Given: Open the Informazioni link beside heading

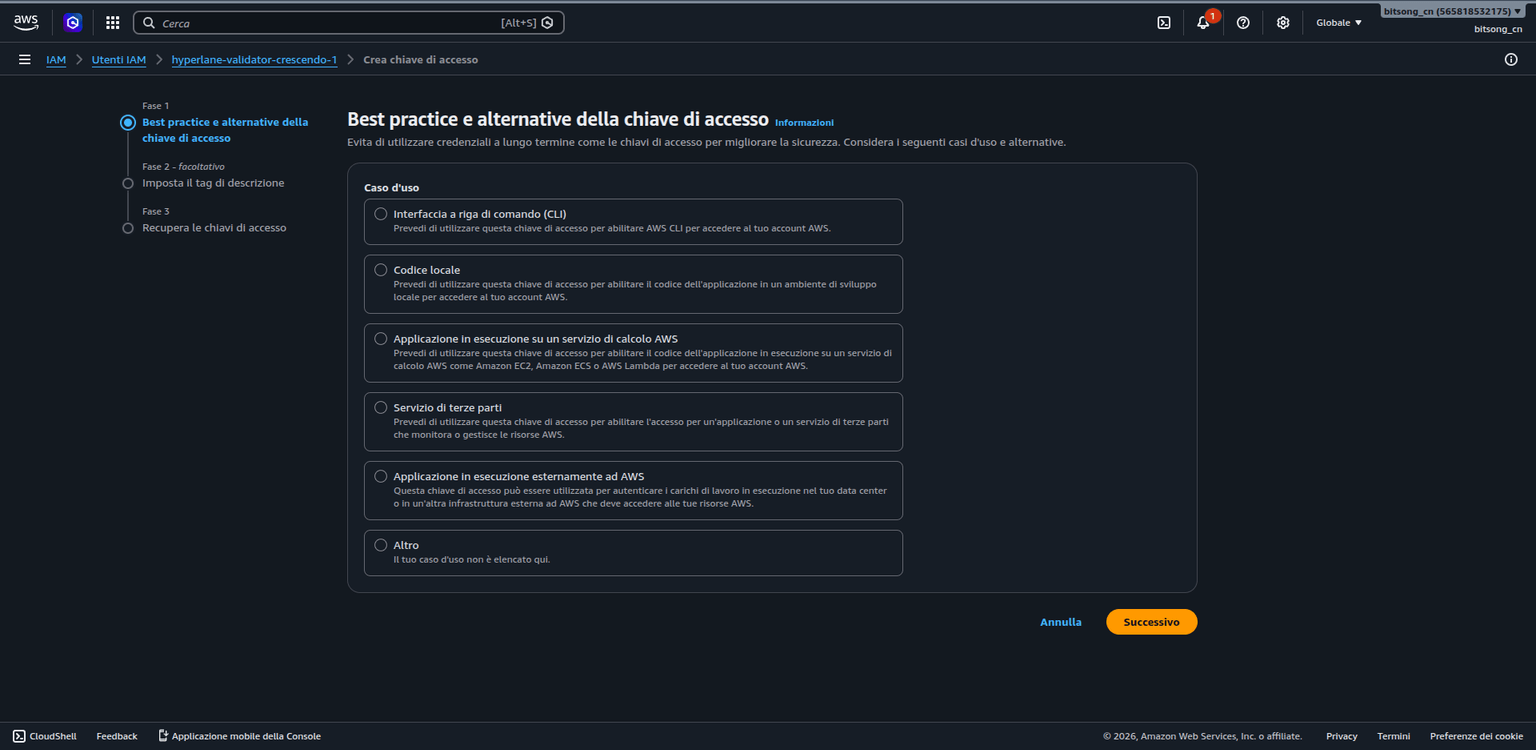Looking at the screenshot, I should pyautogui.click(x=804, y=122).
